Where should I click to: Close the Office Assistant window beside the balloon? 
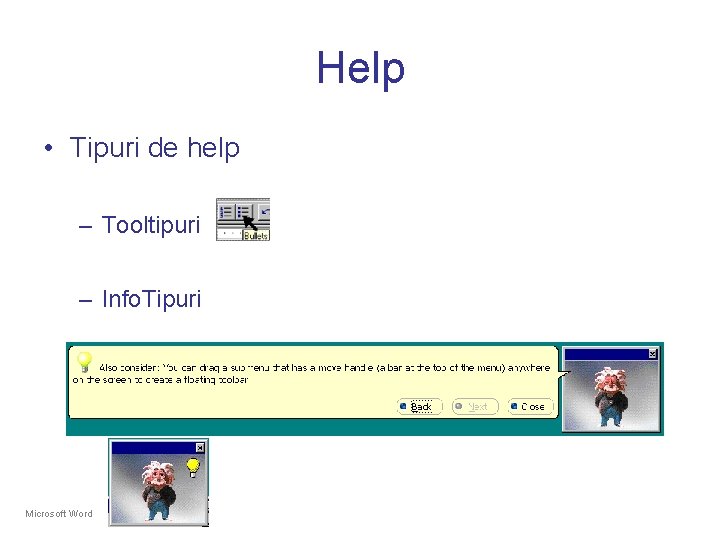click(x=652, y=354)
